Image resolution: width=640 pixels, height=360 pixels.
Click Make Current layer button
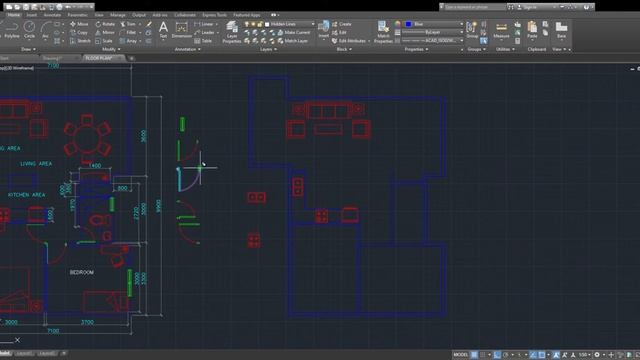(294, 32)
